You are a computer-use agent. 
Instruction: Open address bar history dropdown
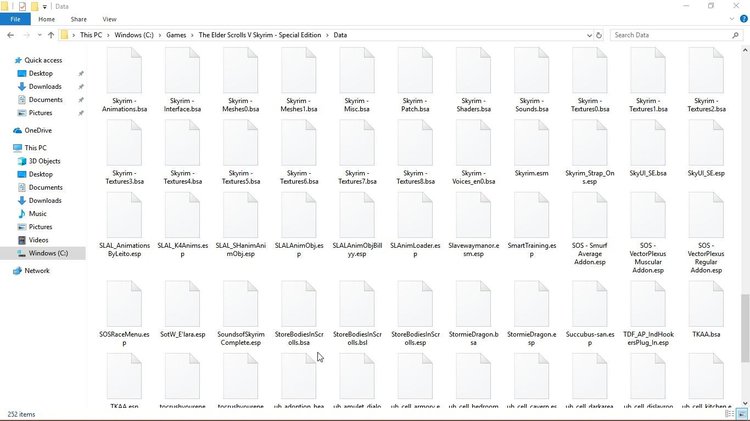589,35
